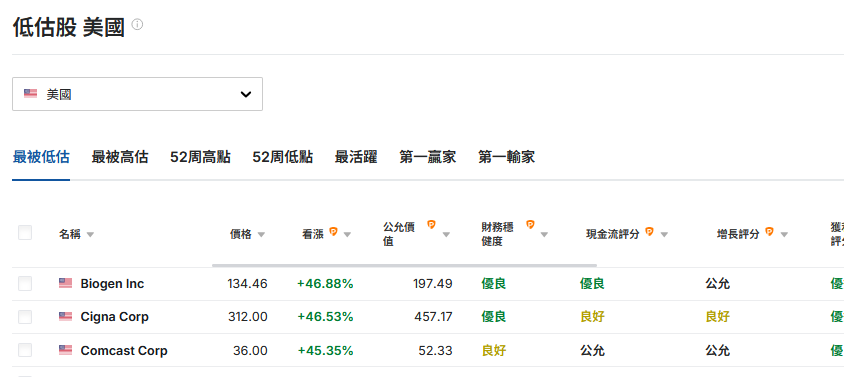This screenshot has width=863, height=377.
Task: Click Biogen 增長評分 rating 公允
Action: [x=718, y=284]
